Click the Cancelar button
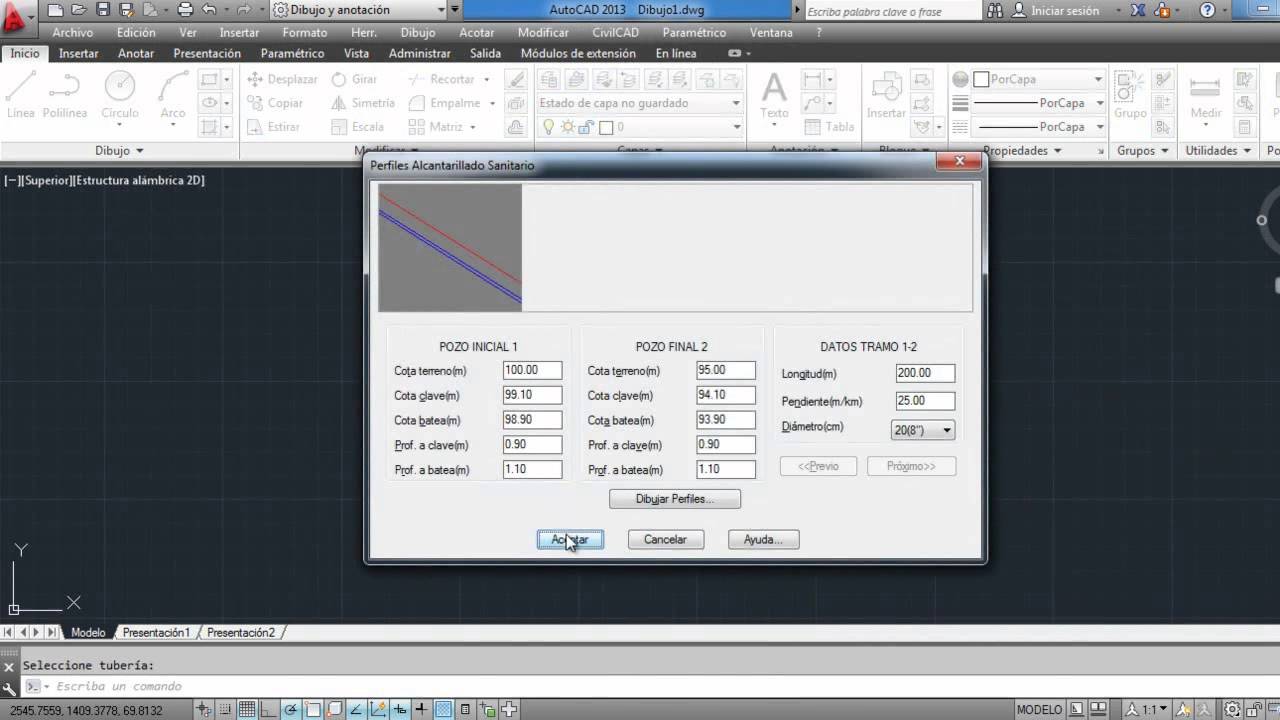 point(665,539)
